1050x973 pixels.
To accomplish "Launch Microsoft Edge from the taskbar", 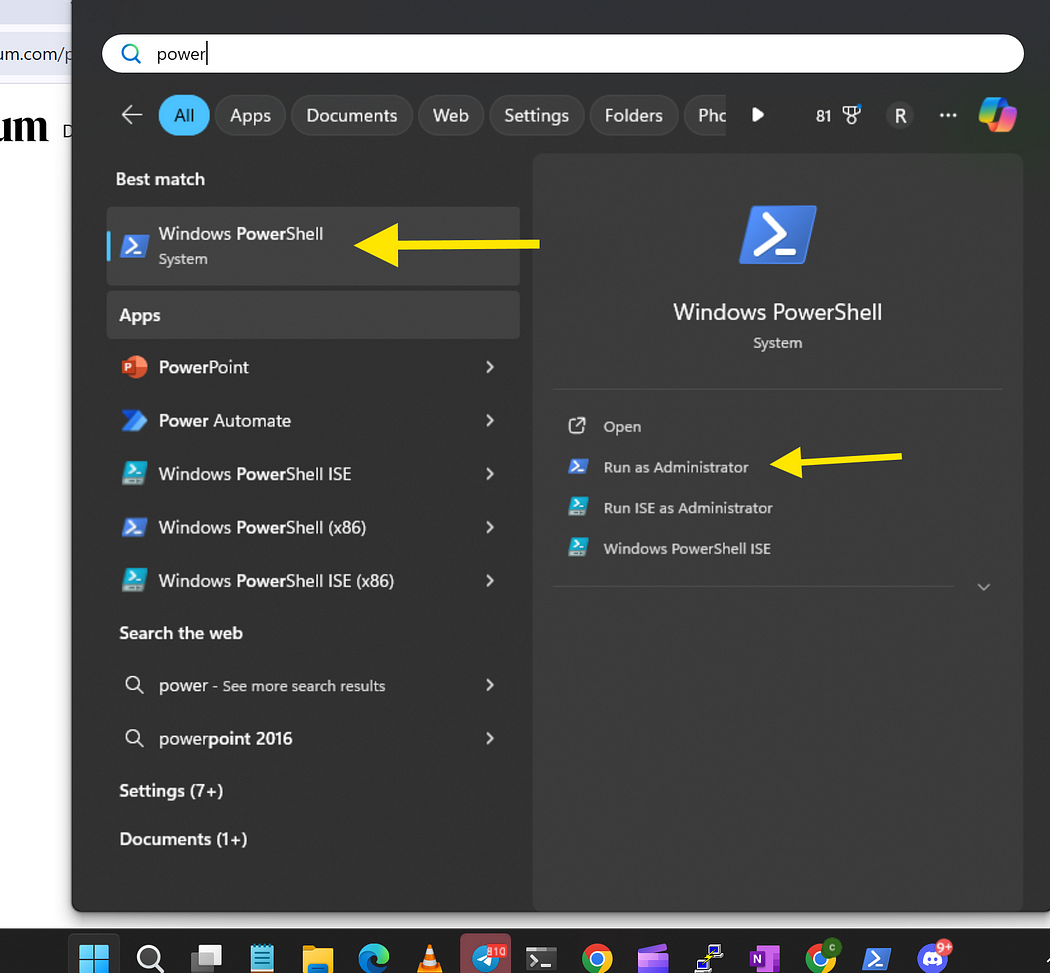I will click(374, 958).
